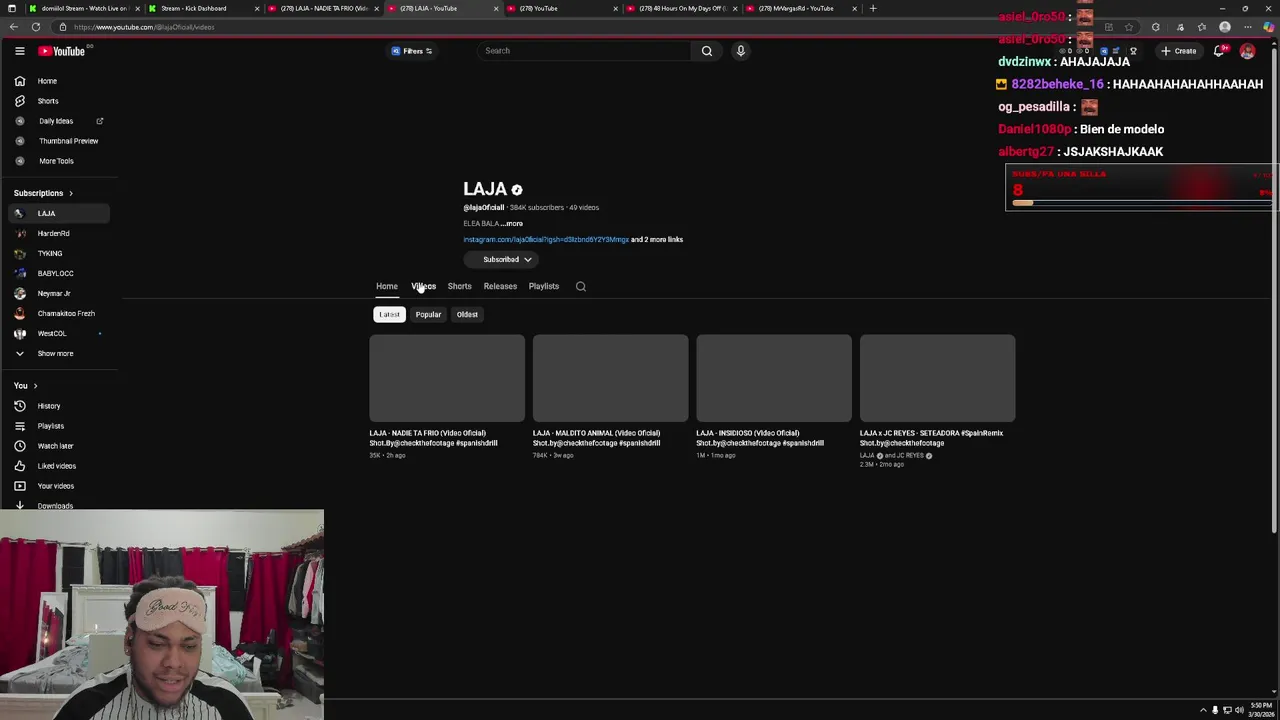Start voice search with the microphone
This screenshot has height=720, width=1280.
[740, 51]
